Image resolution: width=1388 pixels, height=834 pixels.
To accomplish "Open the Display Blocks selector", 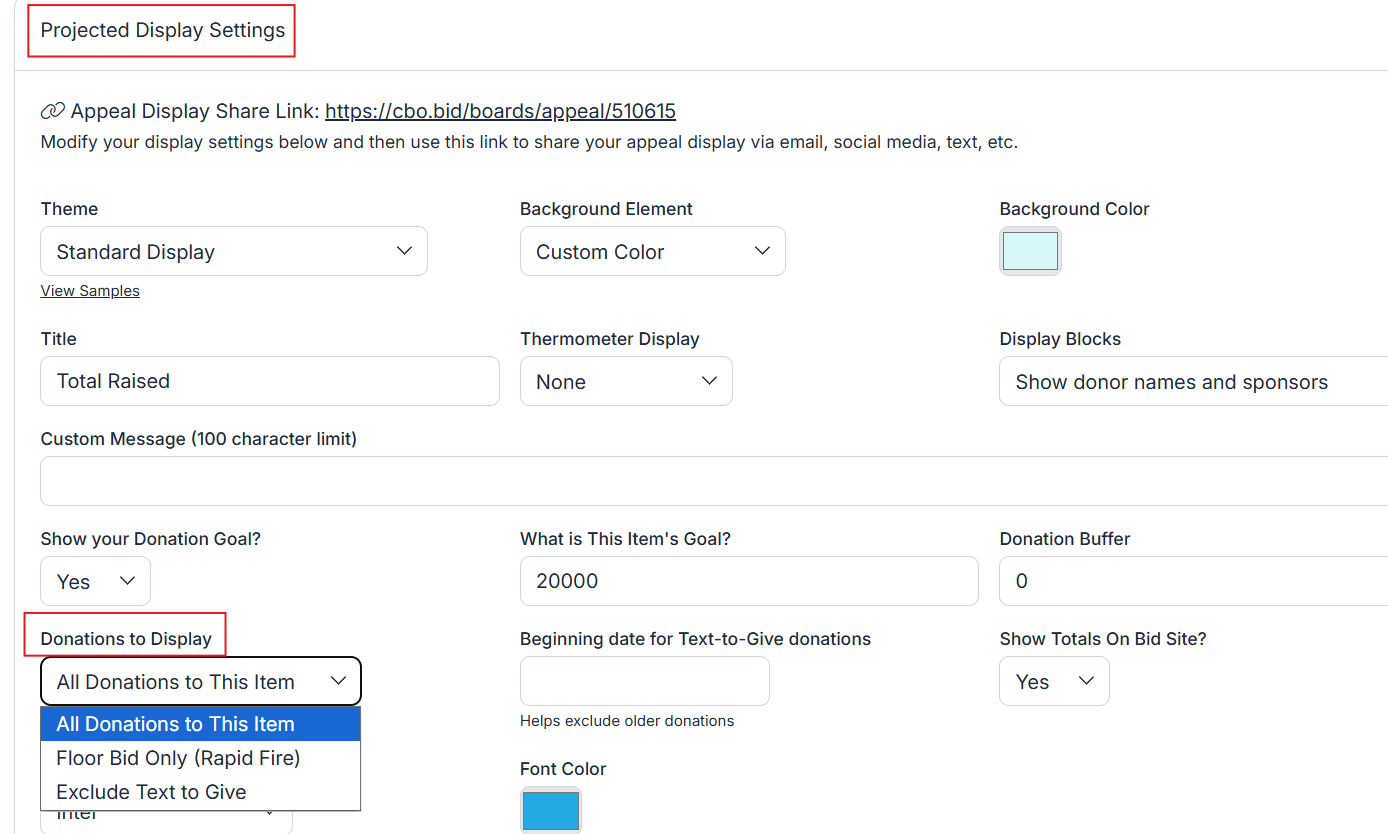I will pos(1190,382).
